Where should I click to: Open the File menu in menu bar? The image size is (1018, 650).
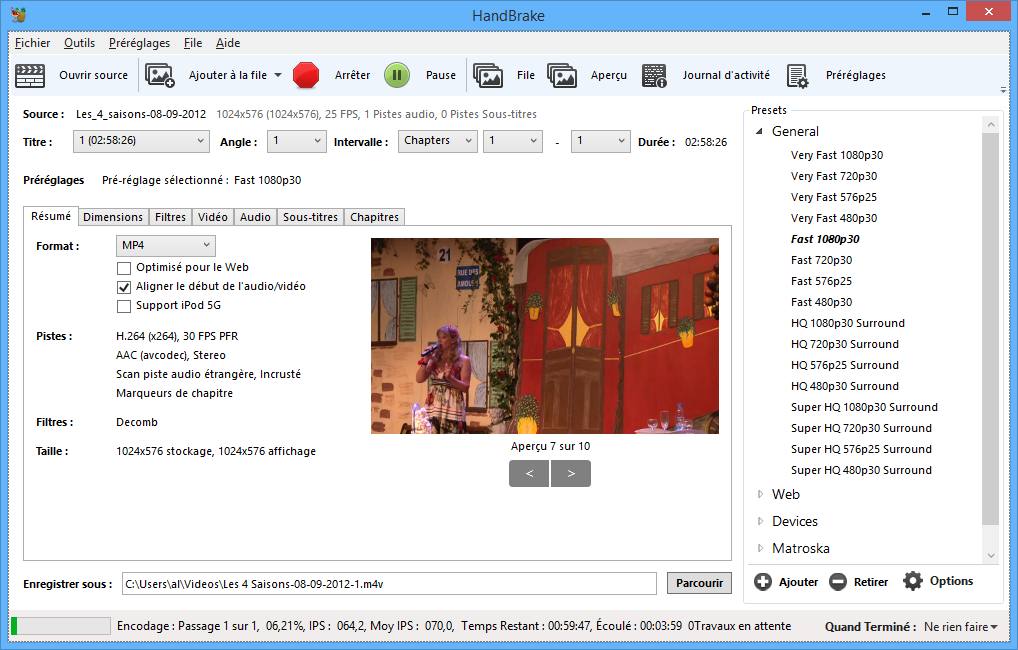[x=193, y=43]
